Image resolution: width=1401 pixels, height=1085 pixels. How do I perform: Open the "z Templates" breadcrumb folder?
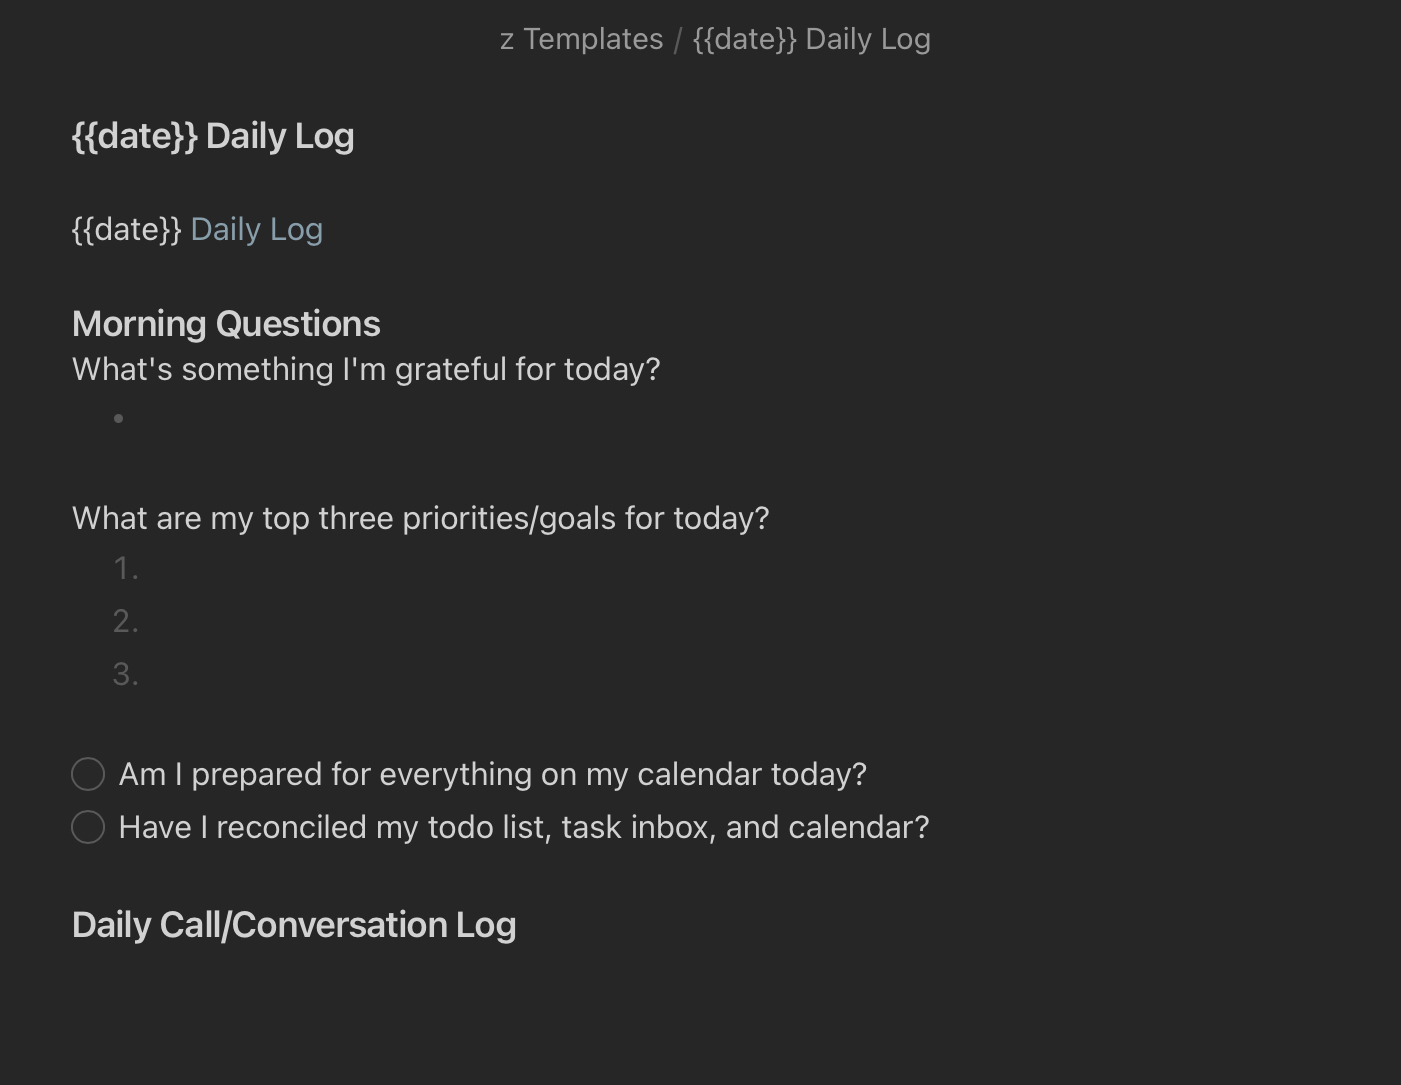[x=581, y=39]
